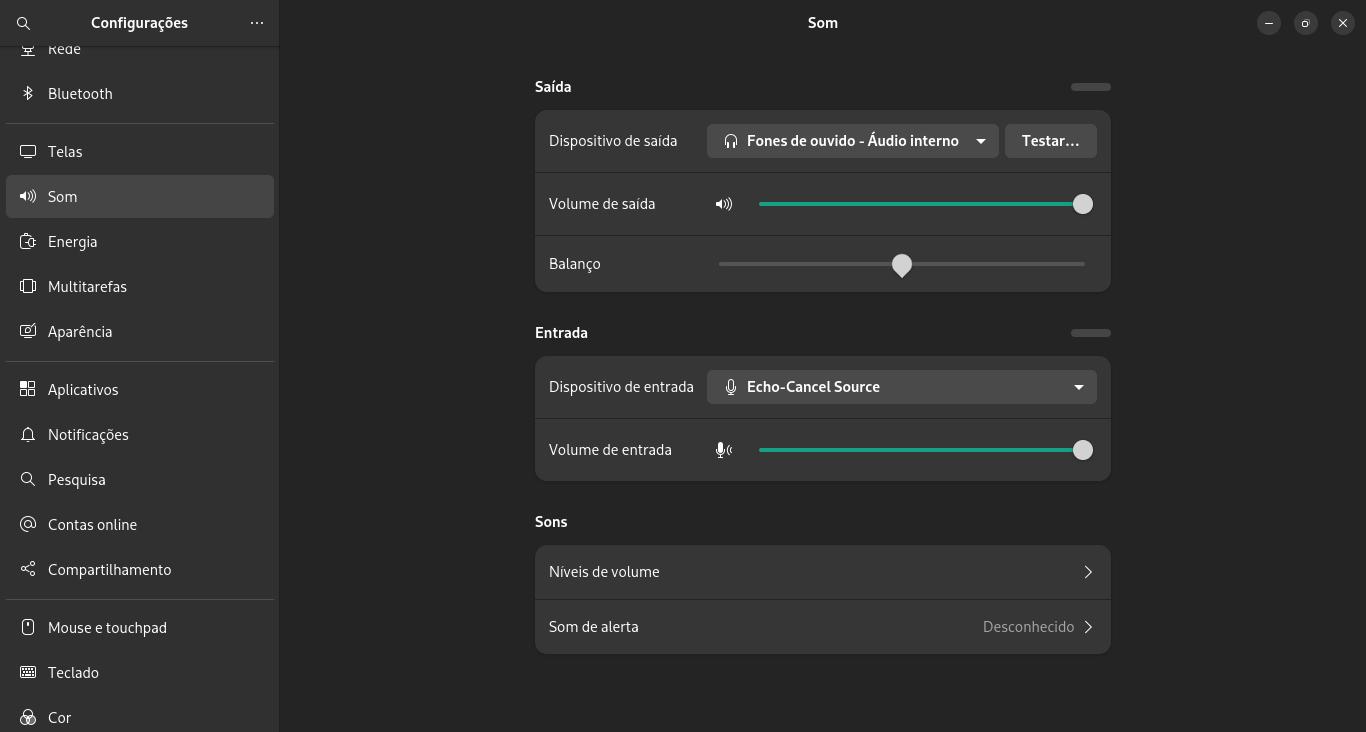Click the Compartilhamento share icon
This screenshot has width=1366, height=732.
click(x=28, y=570)
